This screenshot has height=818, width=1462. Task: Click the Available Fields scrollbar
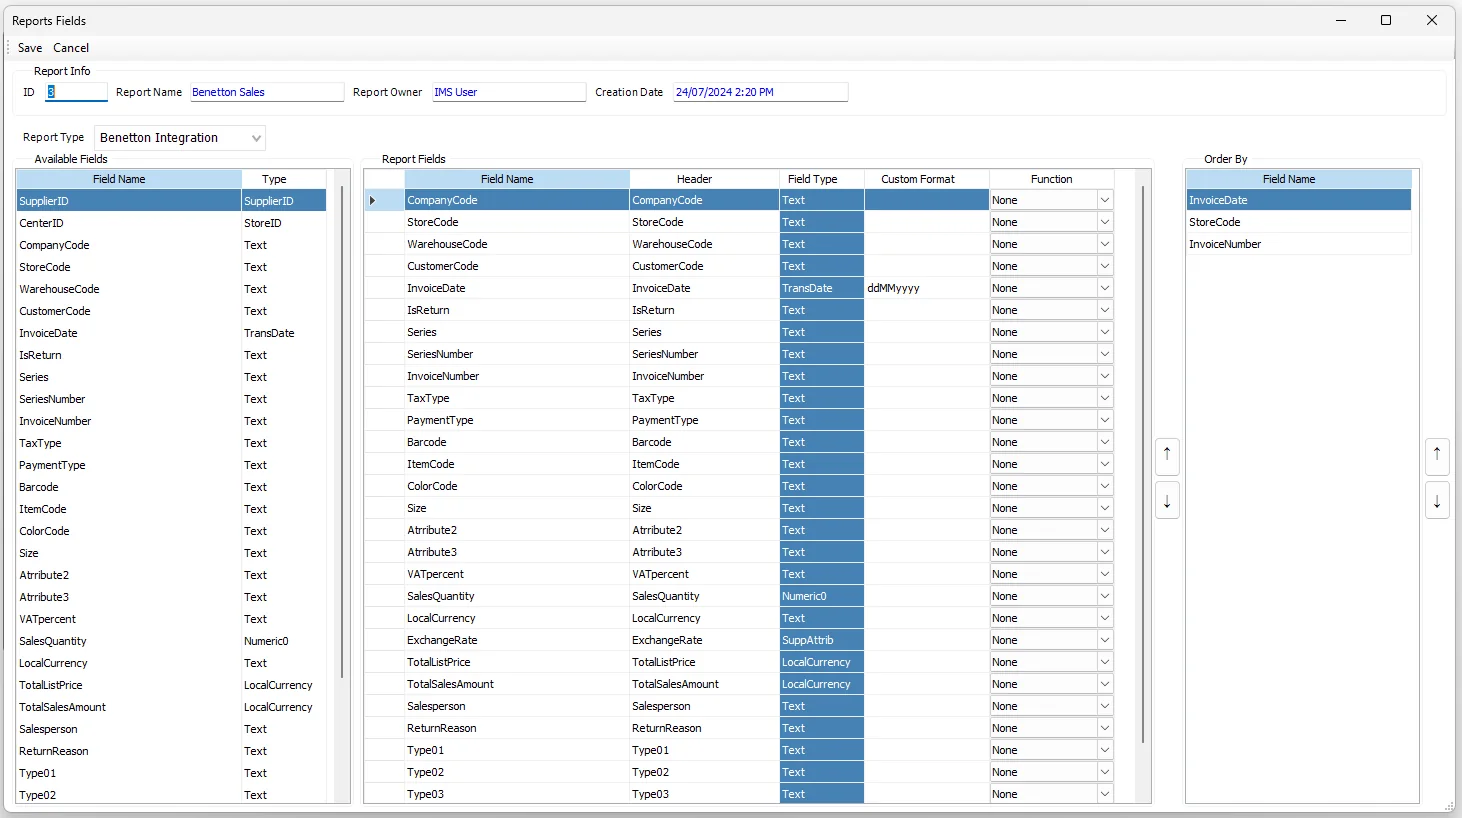click(x=342, y=432)
